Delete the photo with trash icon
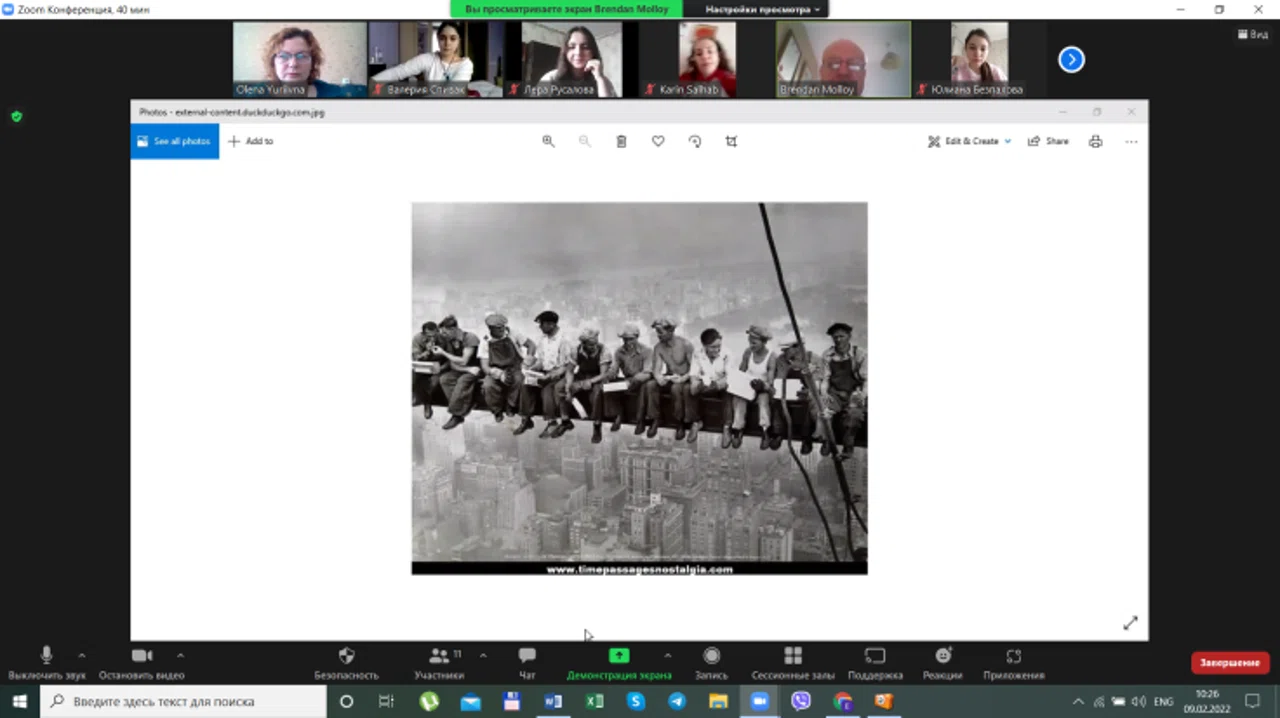1280x718 pixels. (621, 141)
